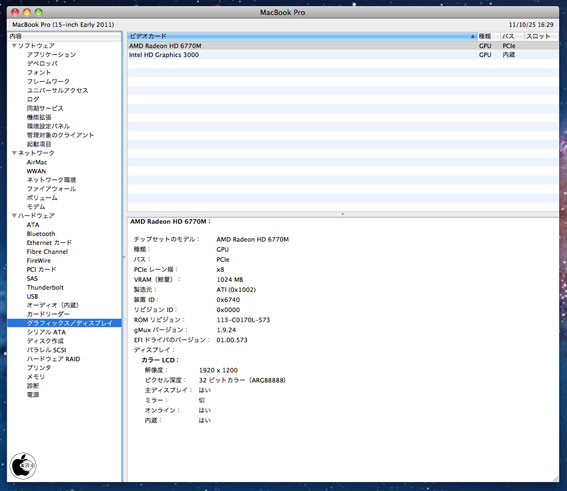
Task: Open ログ in the sidebar
Action: coord(33,99)
